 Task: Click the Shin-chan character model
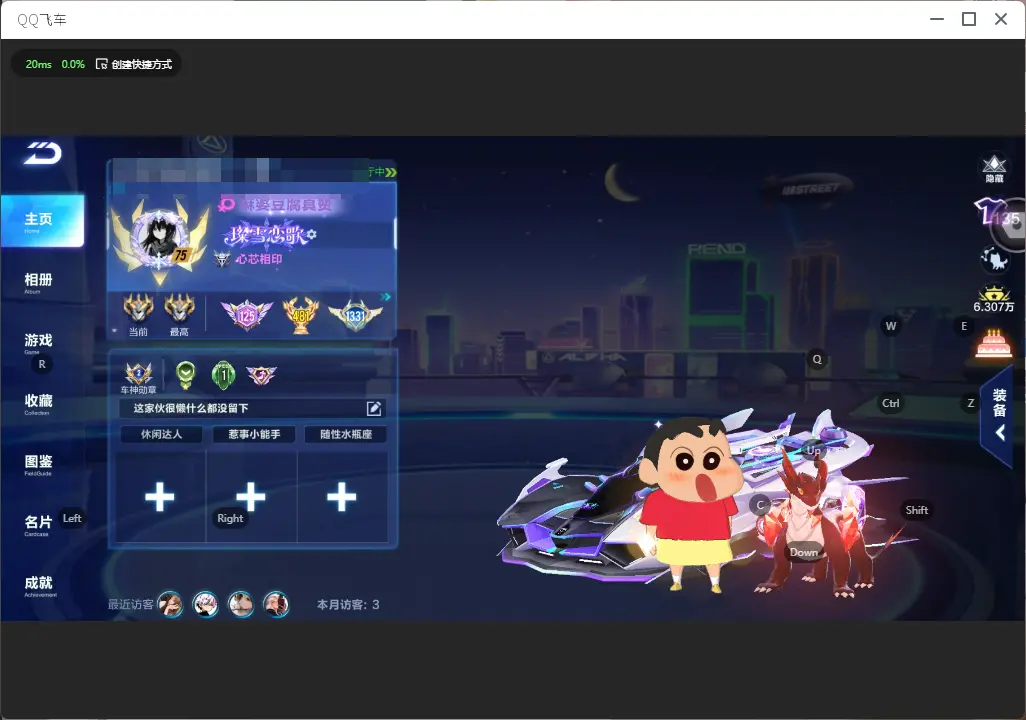tap(694, 505)
